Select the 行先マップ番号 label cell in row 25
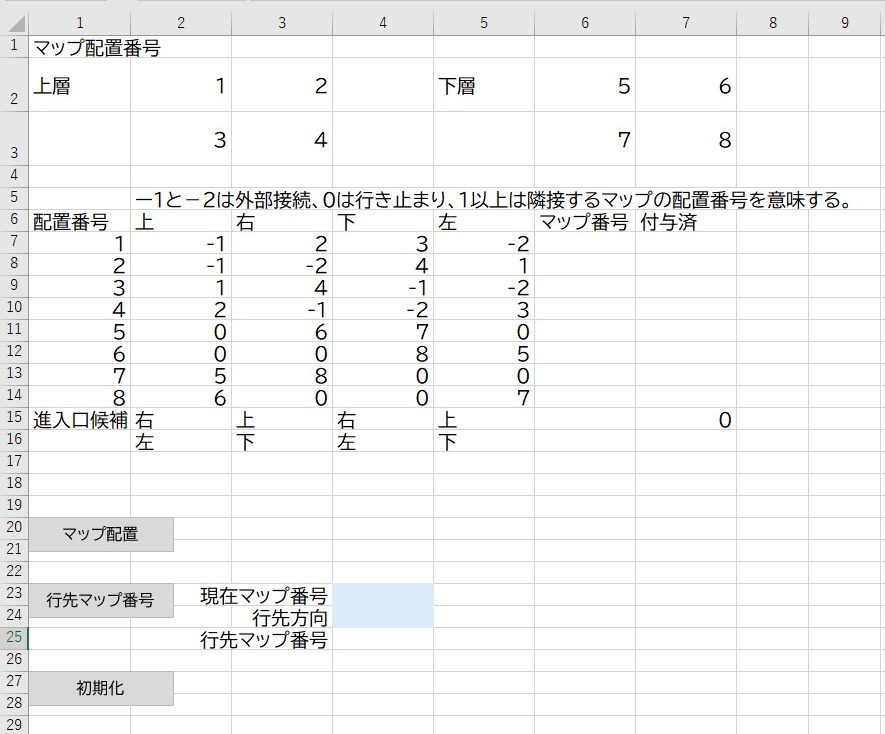Image resolution: width=885 pixels, height=734 pixels. 264,640
